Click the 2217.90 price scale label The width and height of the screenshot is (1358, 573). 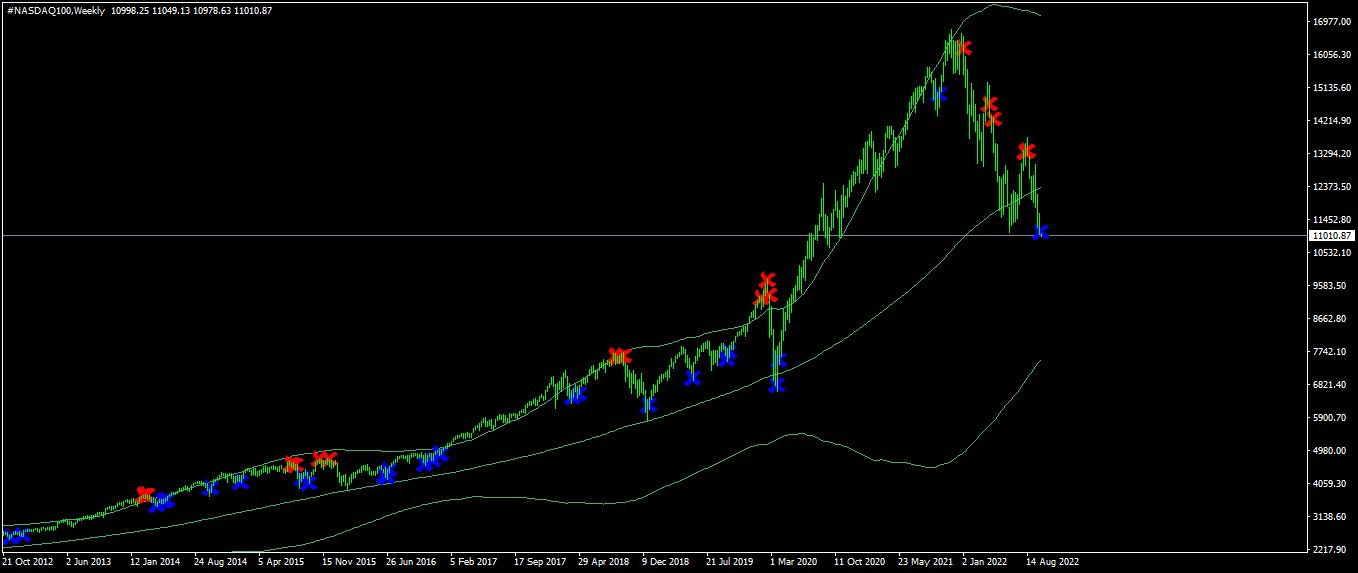click(1333, 550)
